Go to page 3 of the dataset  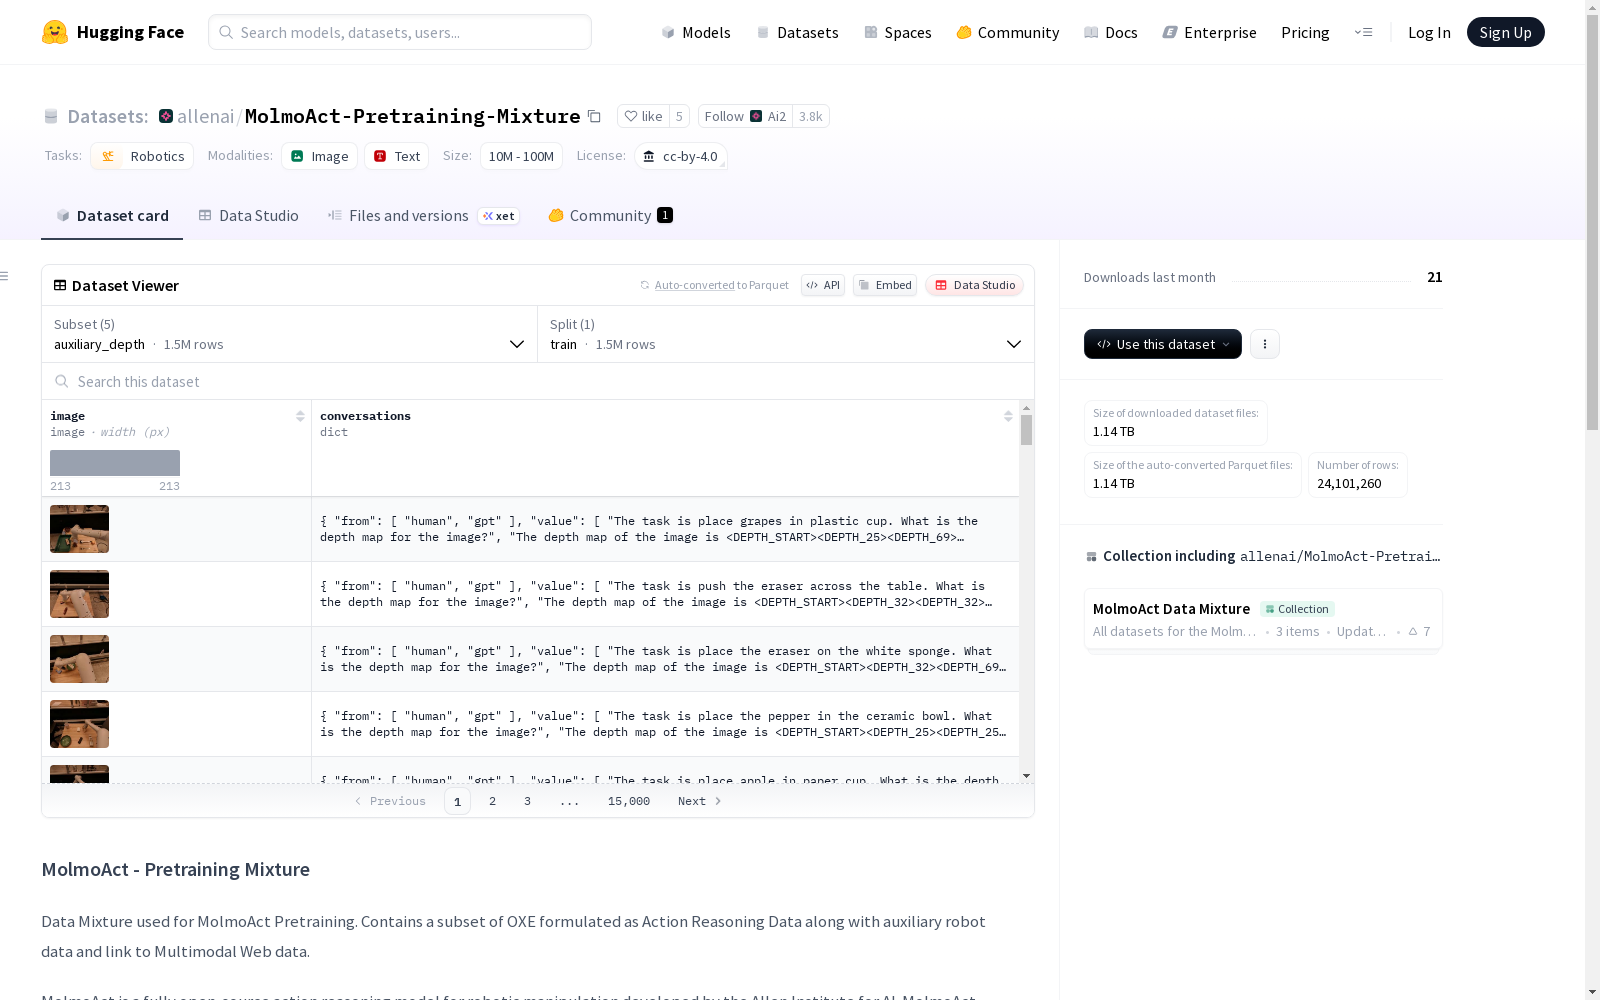(x=527, y=801)
